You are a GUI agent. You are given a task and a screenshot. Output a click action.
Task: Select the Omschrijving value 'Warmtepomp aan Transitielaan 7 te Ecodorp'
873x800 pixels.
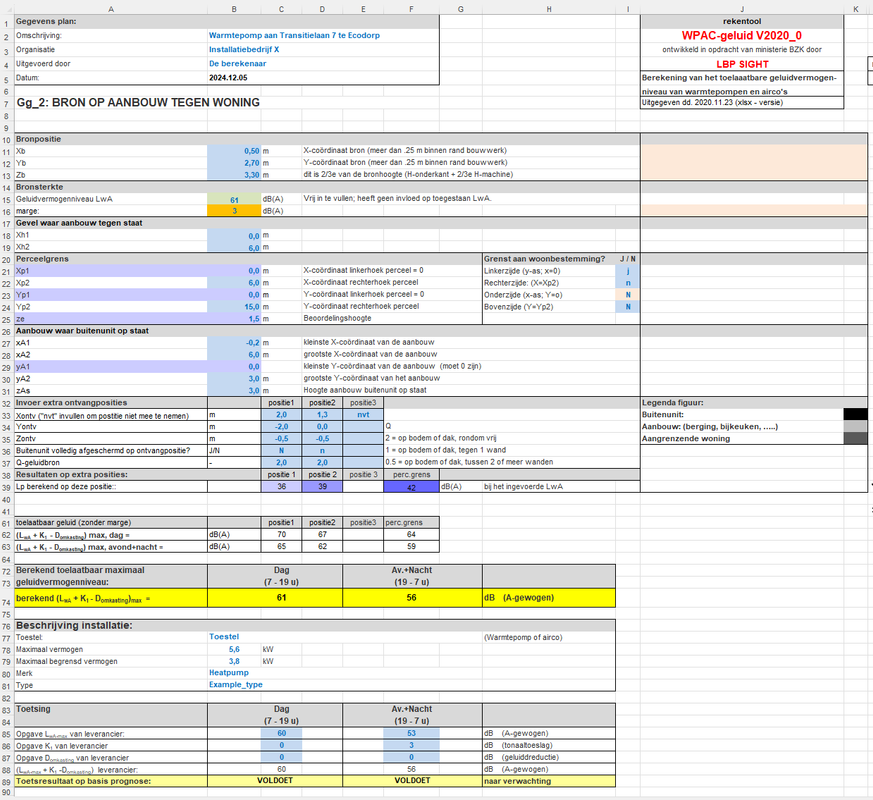294,35
